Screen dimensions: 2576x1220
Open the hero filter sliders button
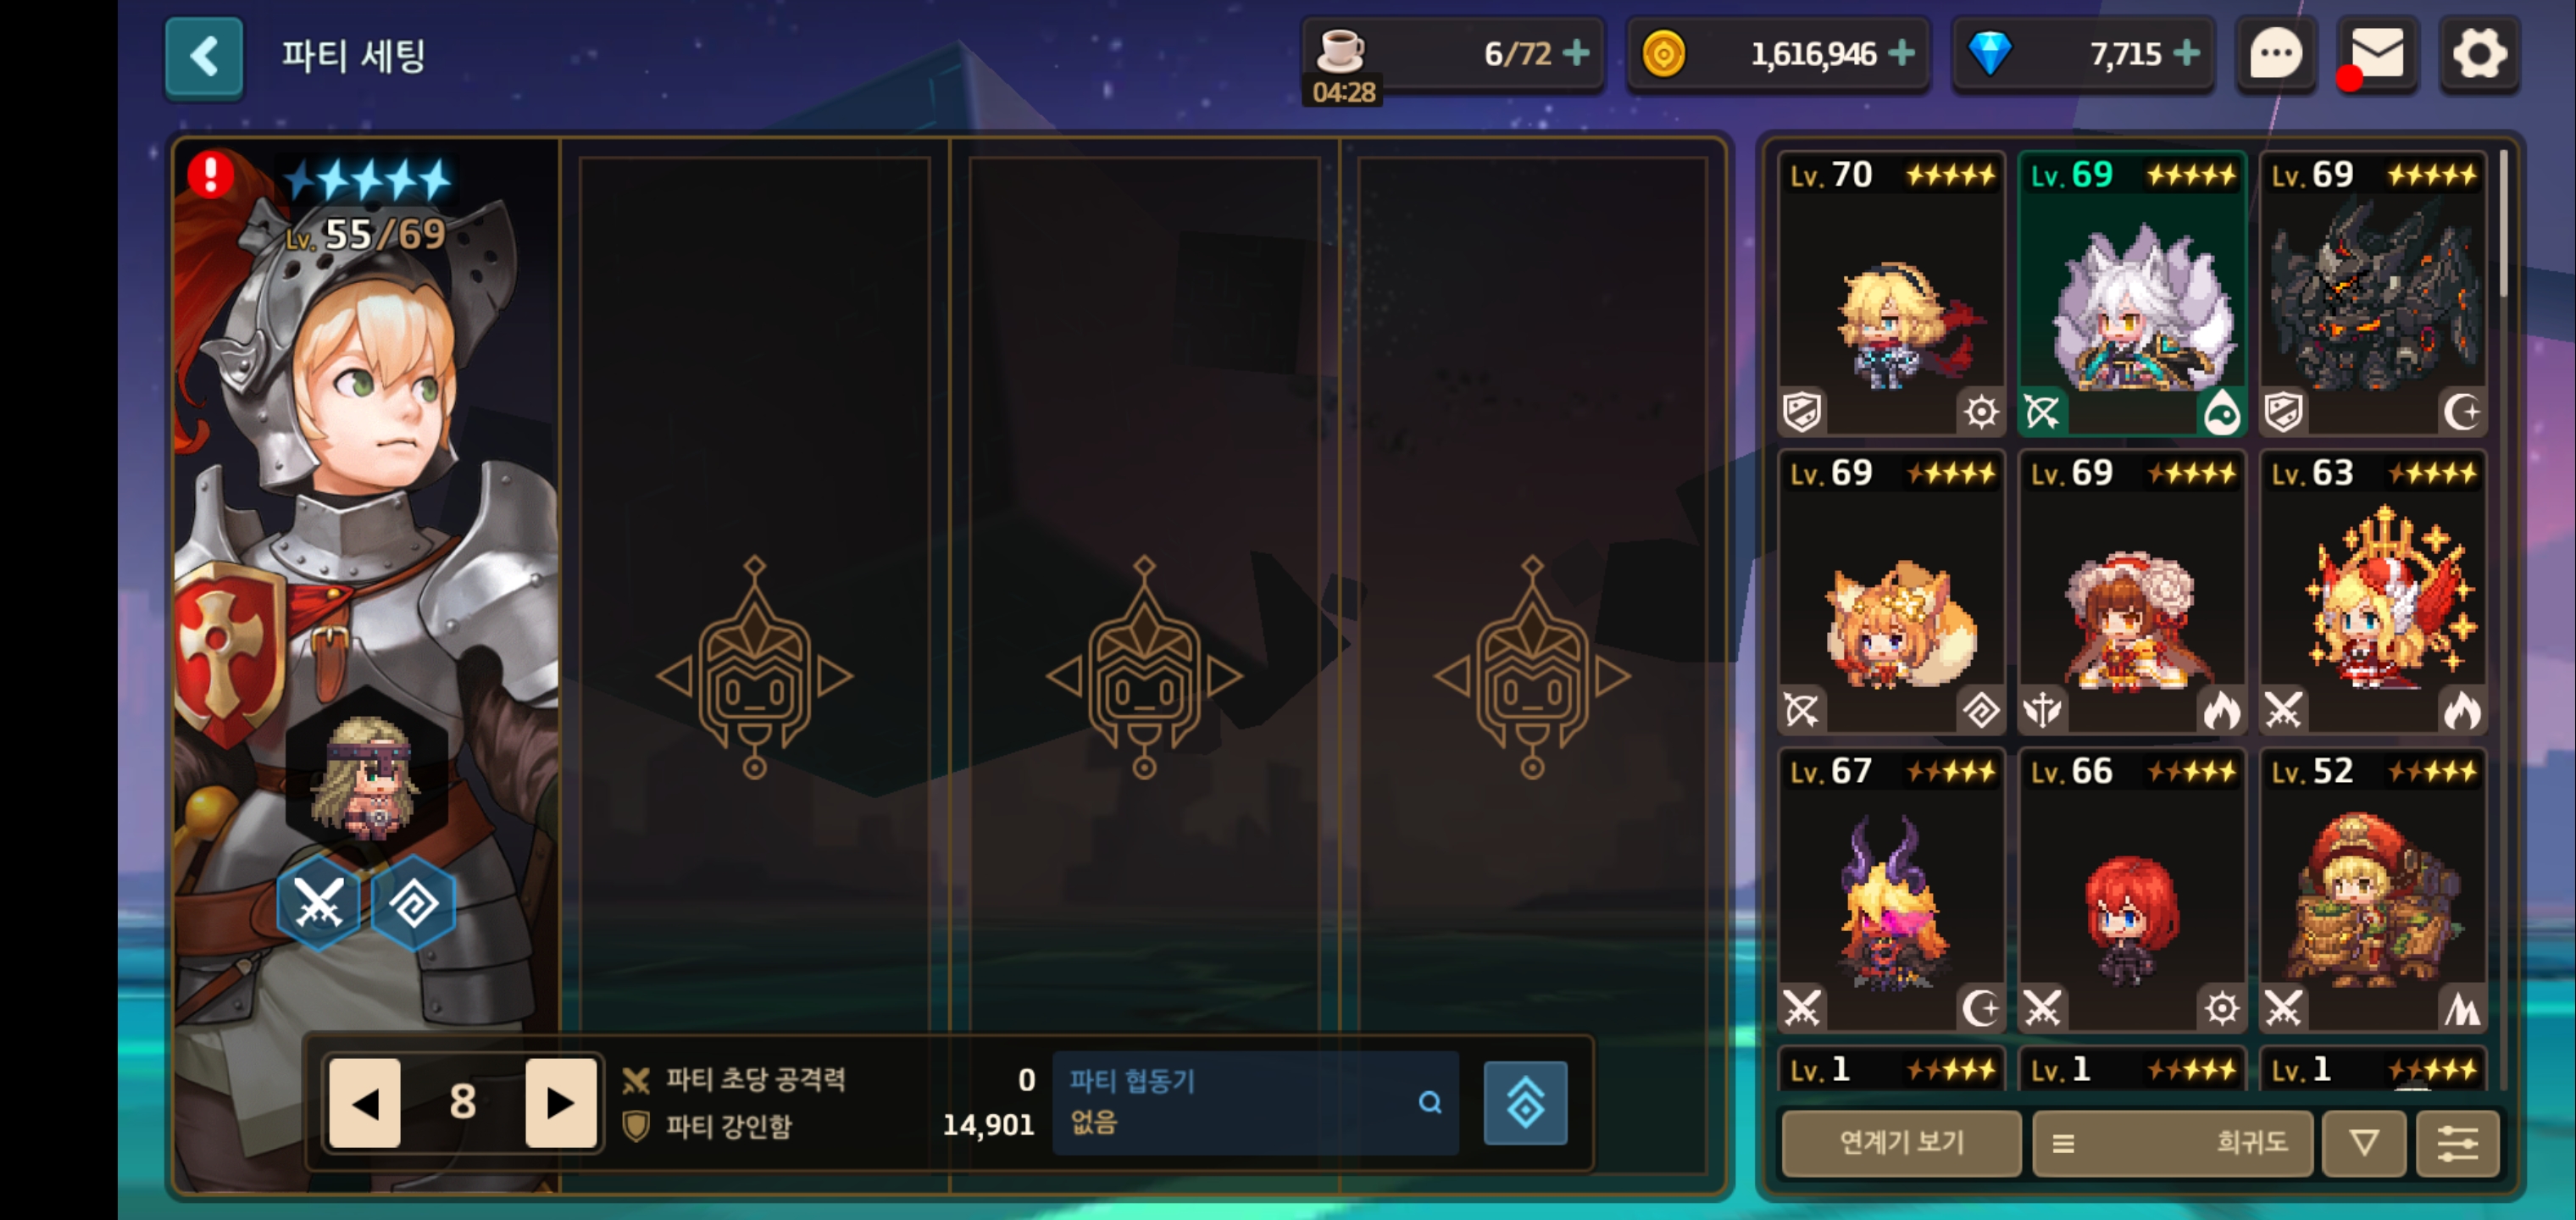click(x=2458, y=1143)
